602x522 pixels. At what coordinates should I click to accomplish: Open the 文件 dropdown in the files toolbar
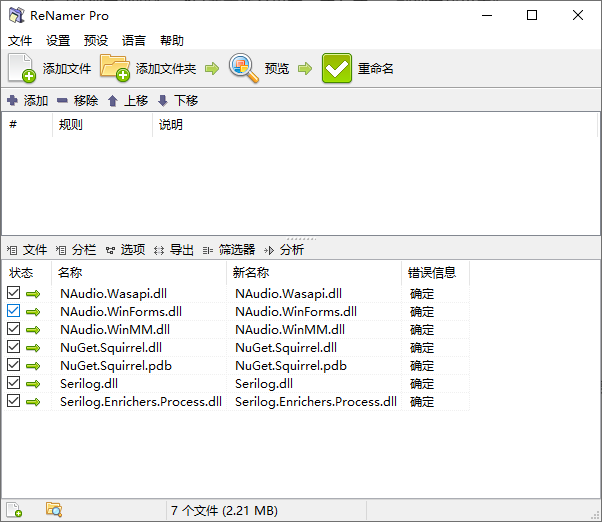pyautogui.click(x=27, y=250)
